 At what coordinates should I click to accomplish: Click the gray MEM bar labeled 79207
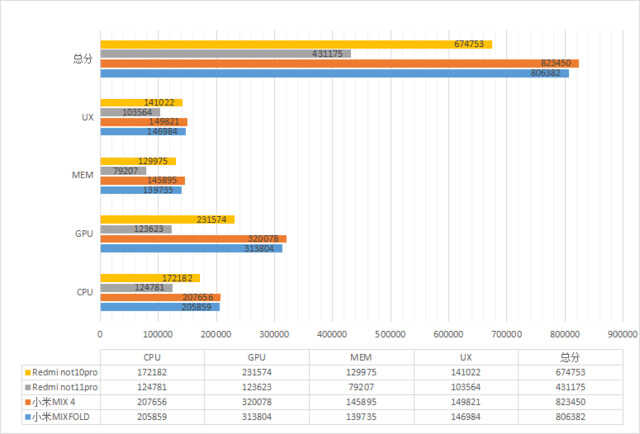pos(123,171)
